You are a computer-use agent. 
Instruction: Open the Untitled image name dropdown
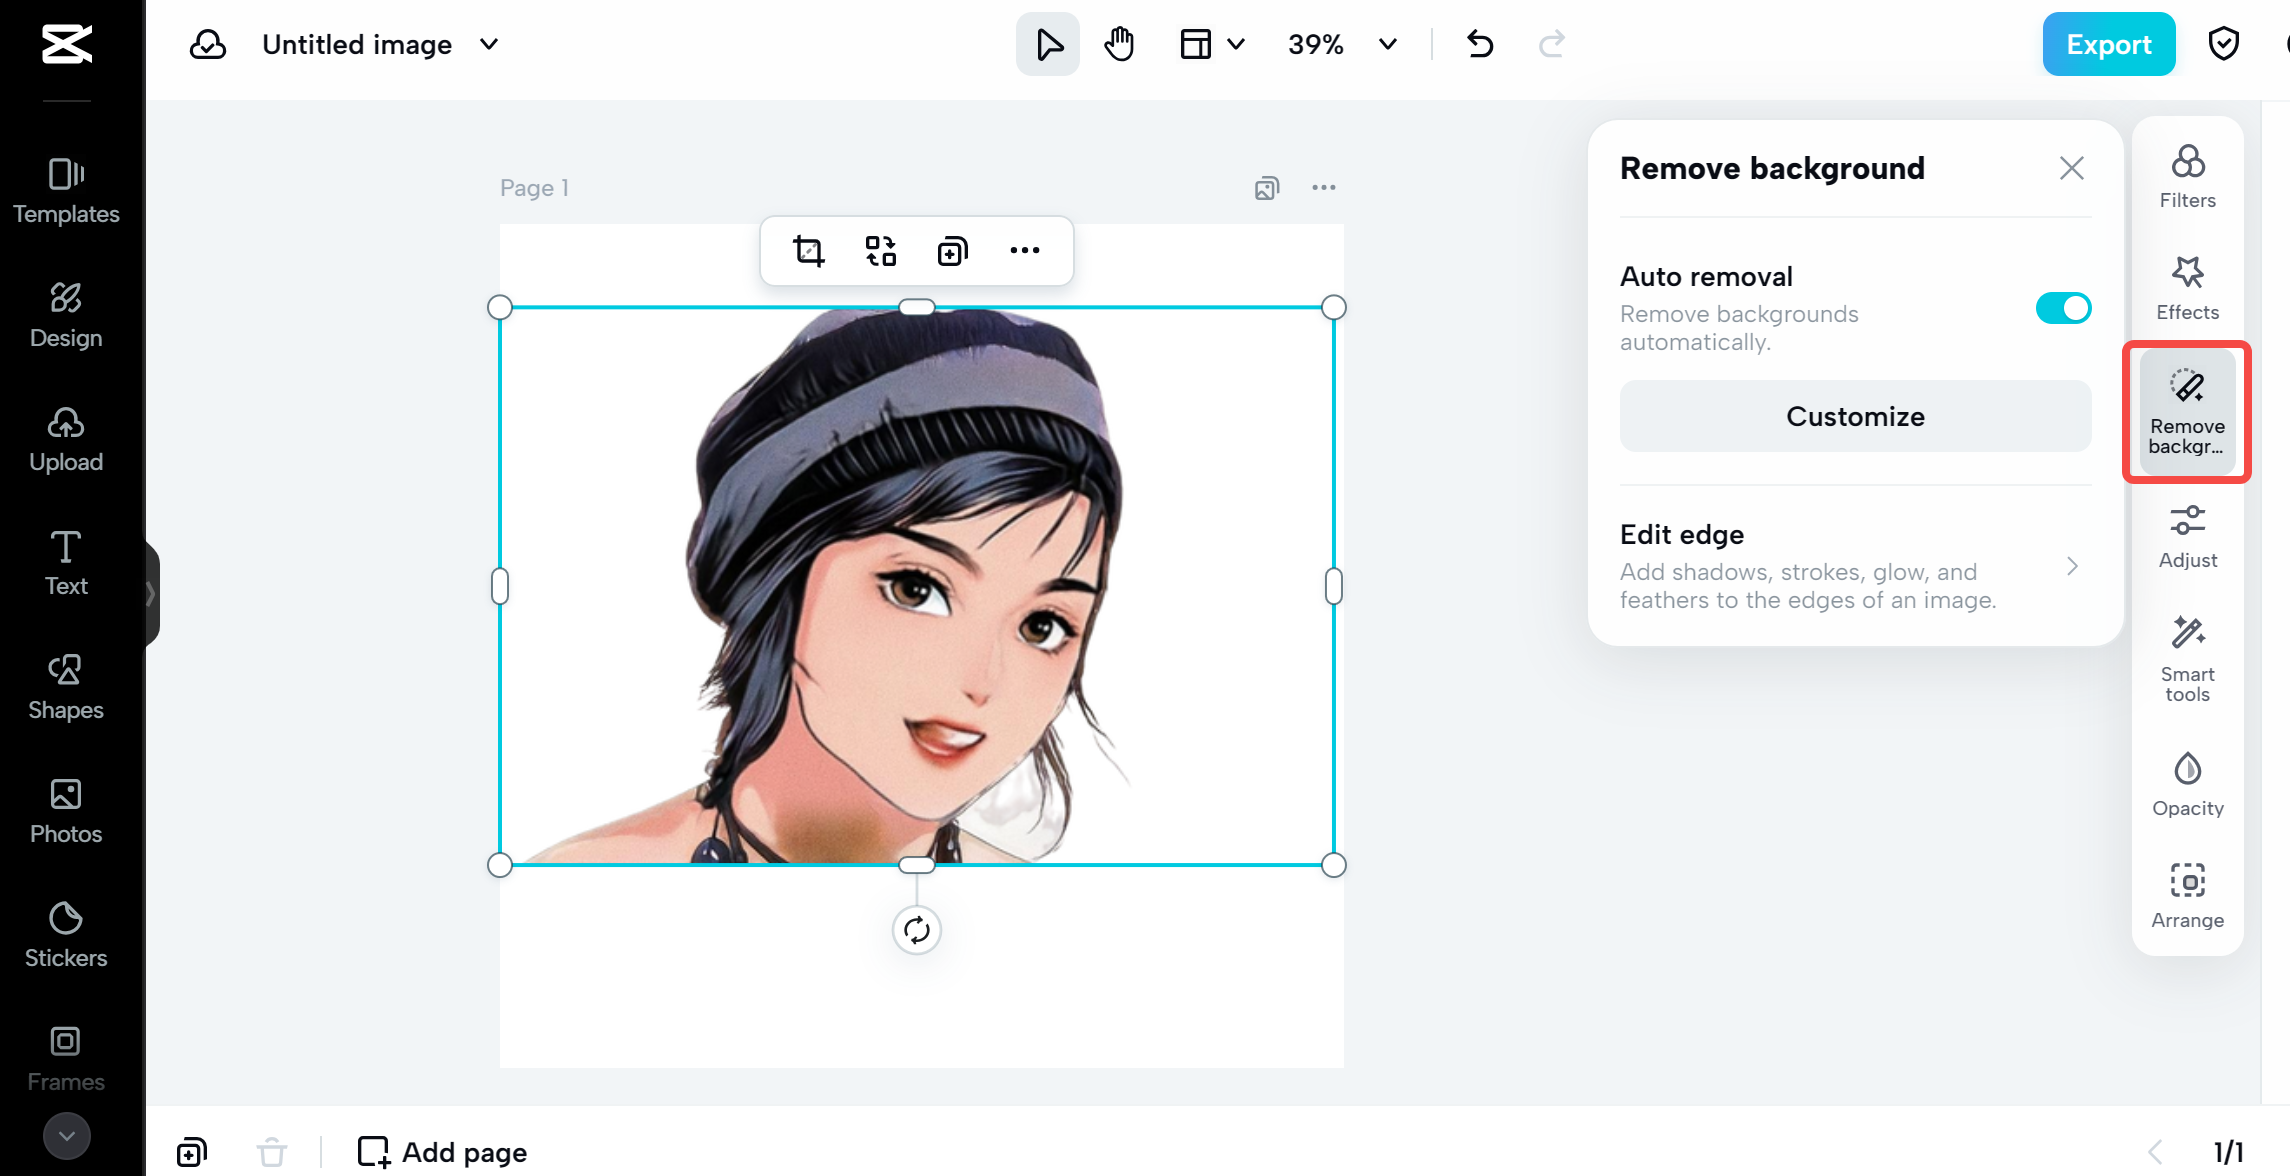point(489,45)
